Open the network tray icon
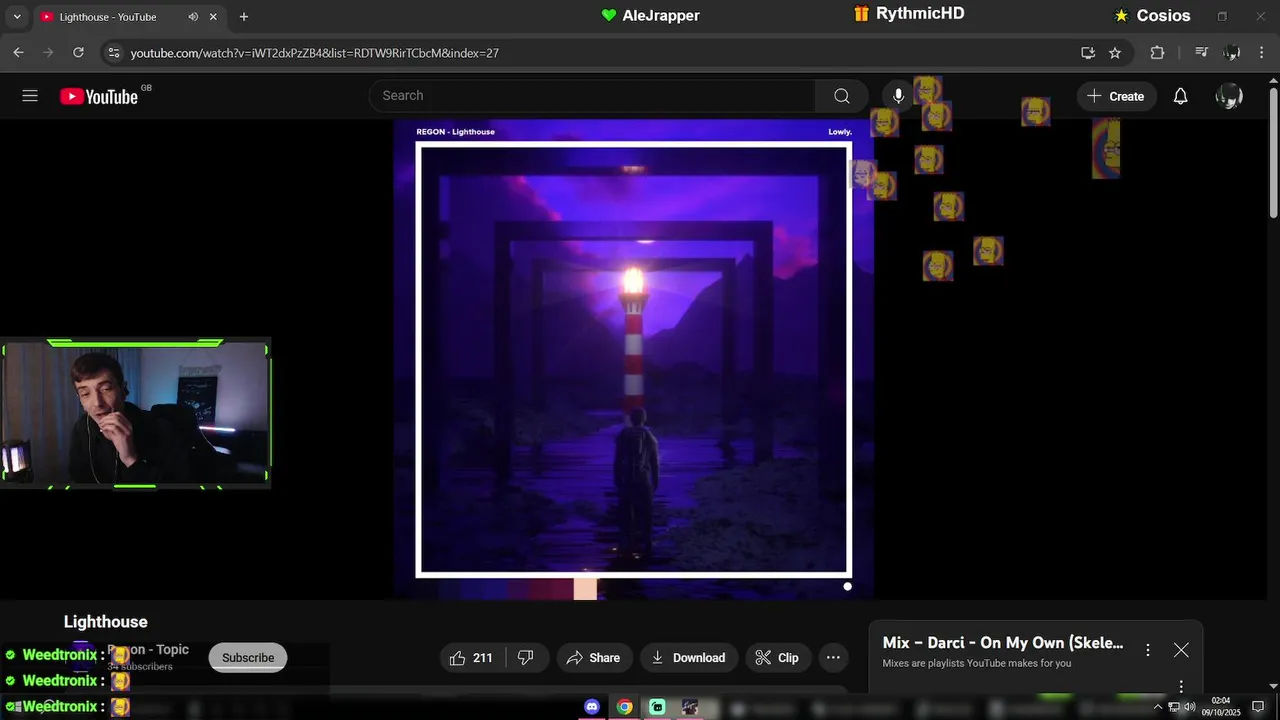The width and height of the screenshot is (1280, 720). [x=1174, y=707]
